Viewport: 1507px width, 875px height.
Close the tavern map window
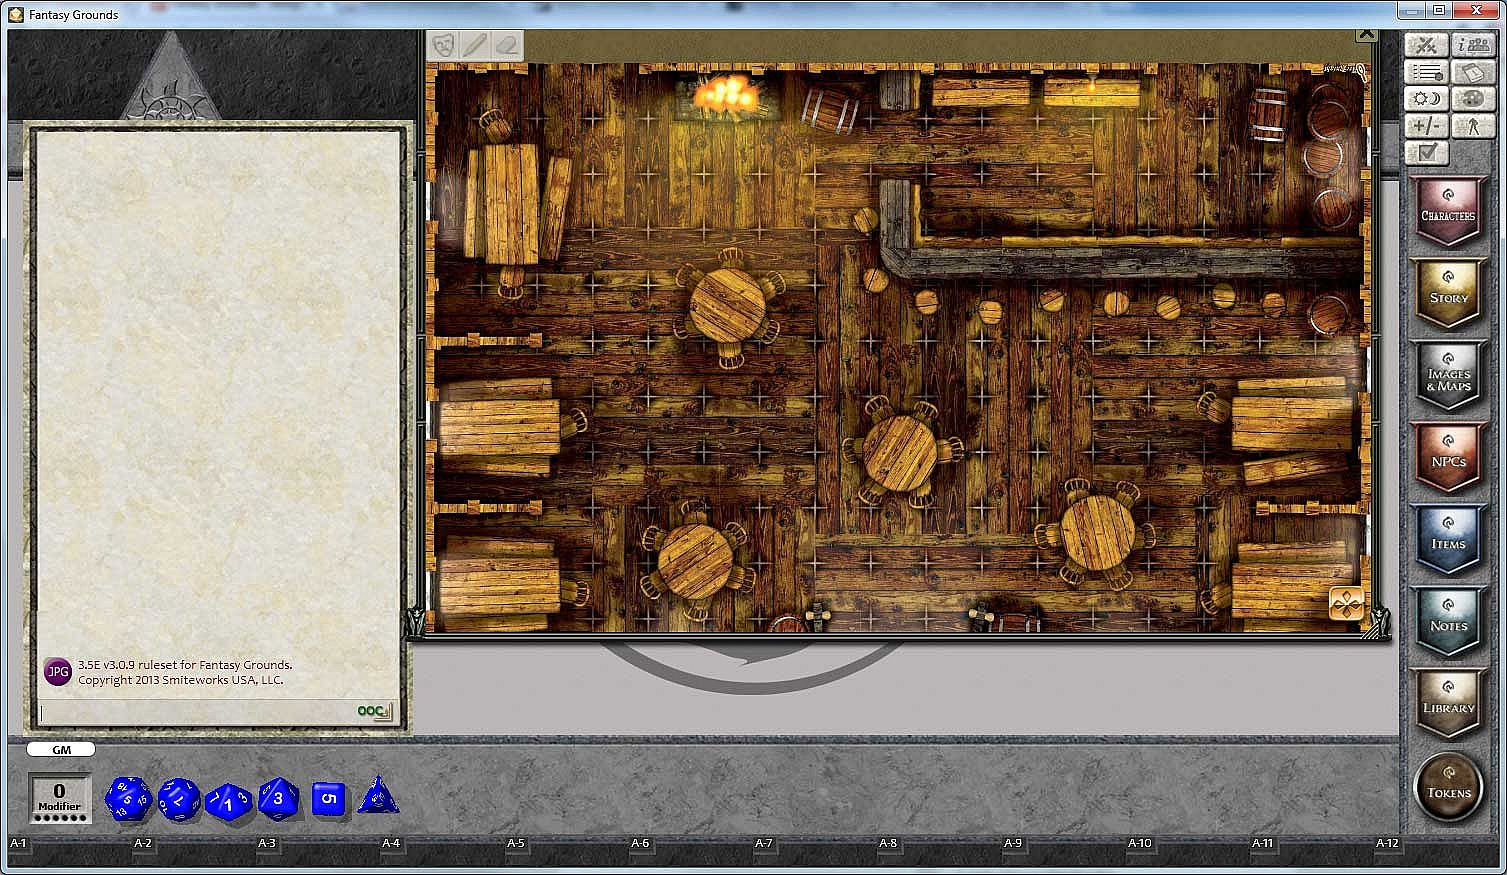point(1366,35)
